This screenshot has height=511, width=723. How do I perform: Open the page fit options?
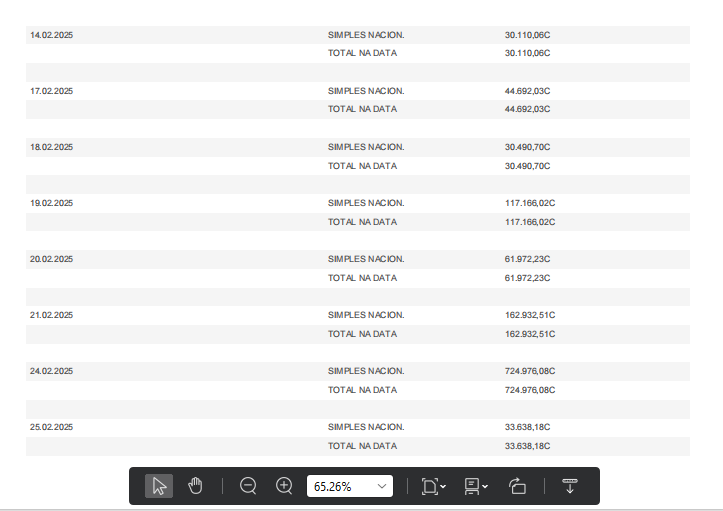click(433, 486)
